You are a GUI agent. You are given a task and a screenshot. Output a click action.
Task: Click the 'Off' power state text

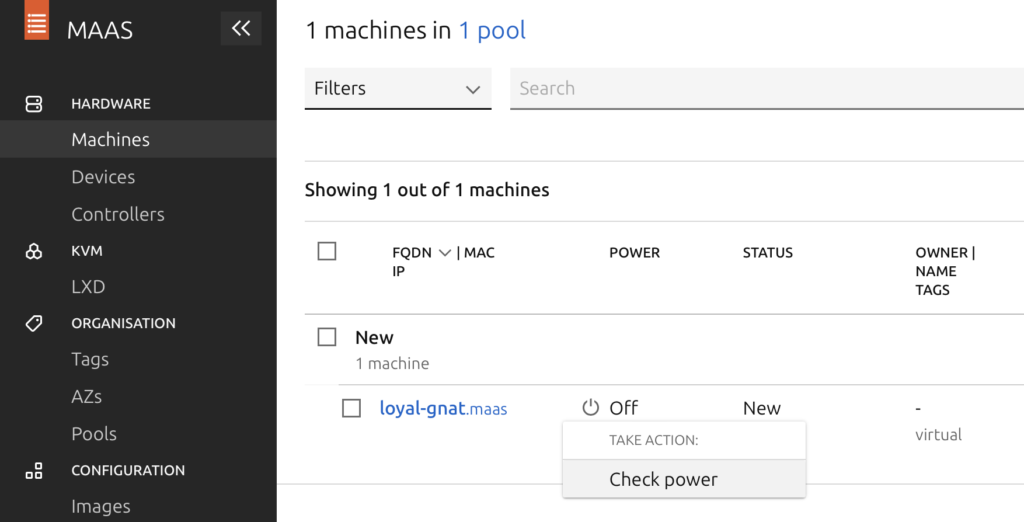pos(624,408)
